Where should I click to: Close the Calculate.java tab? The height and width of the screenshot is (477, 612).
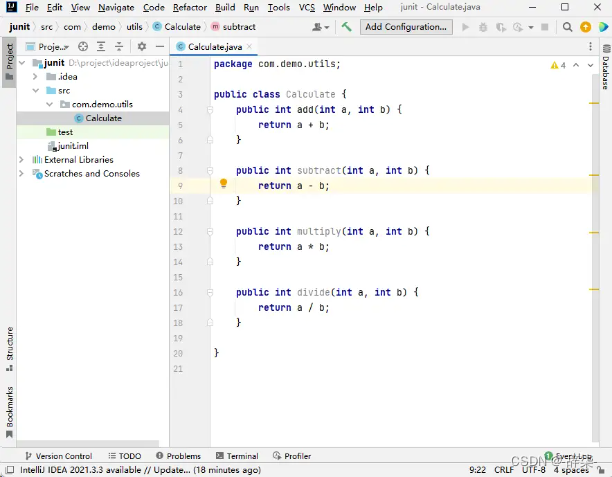249,46
